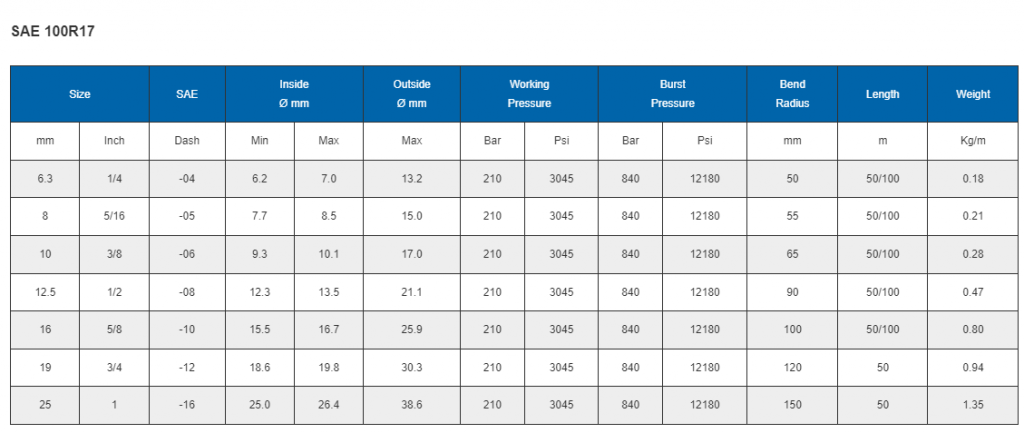Click weight value 0.18
The image size is (1024, 433).
coord(973,178)
